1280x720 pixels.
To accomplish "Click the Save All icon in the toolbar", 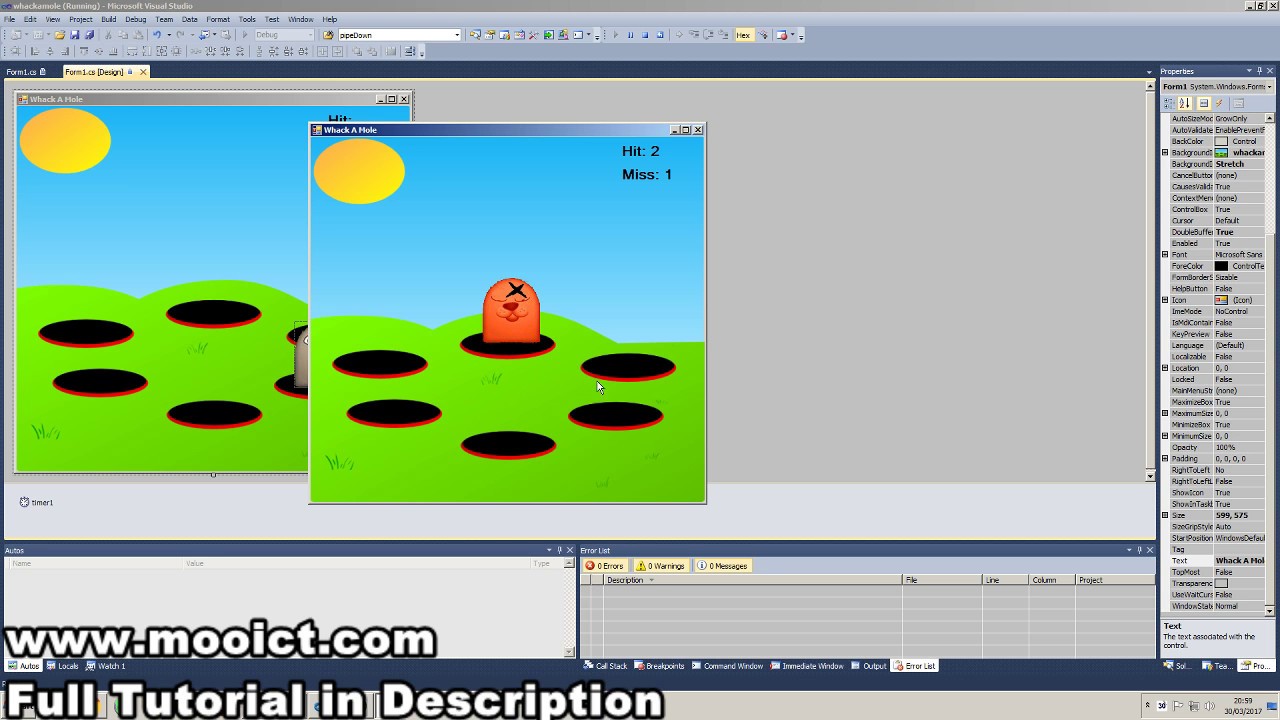I will click(x=90, y=35).
